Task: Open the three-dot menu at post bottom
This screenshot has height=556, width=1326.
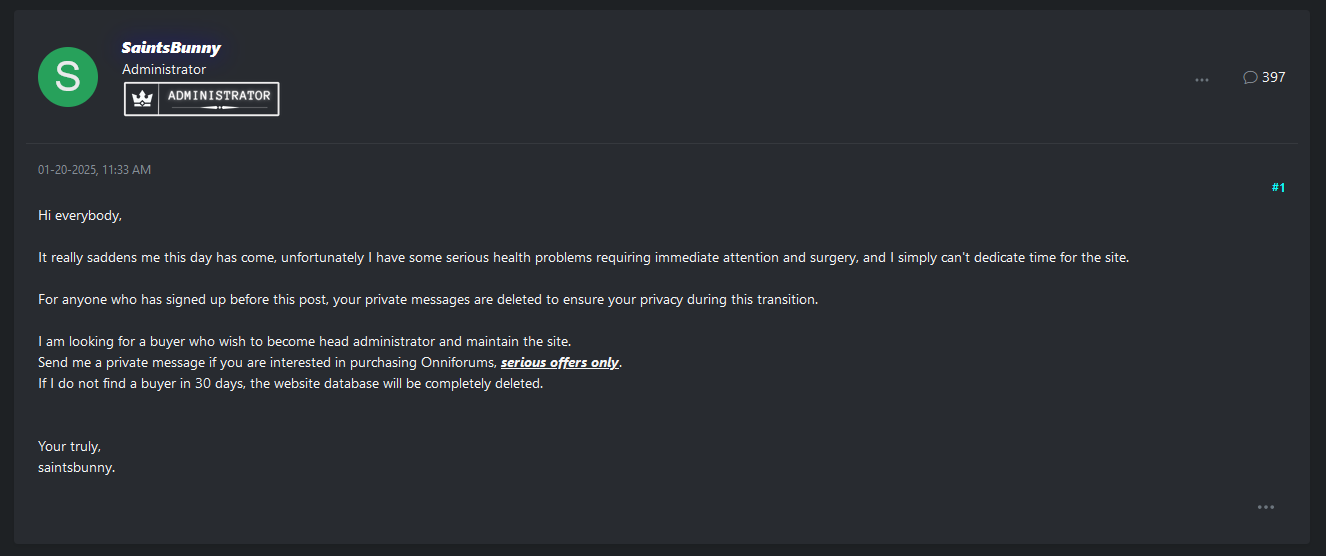Action: point(1266,507)
